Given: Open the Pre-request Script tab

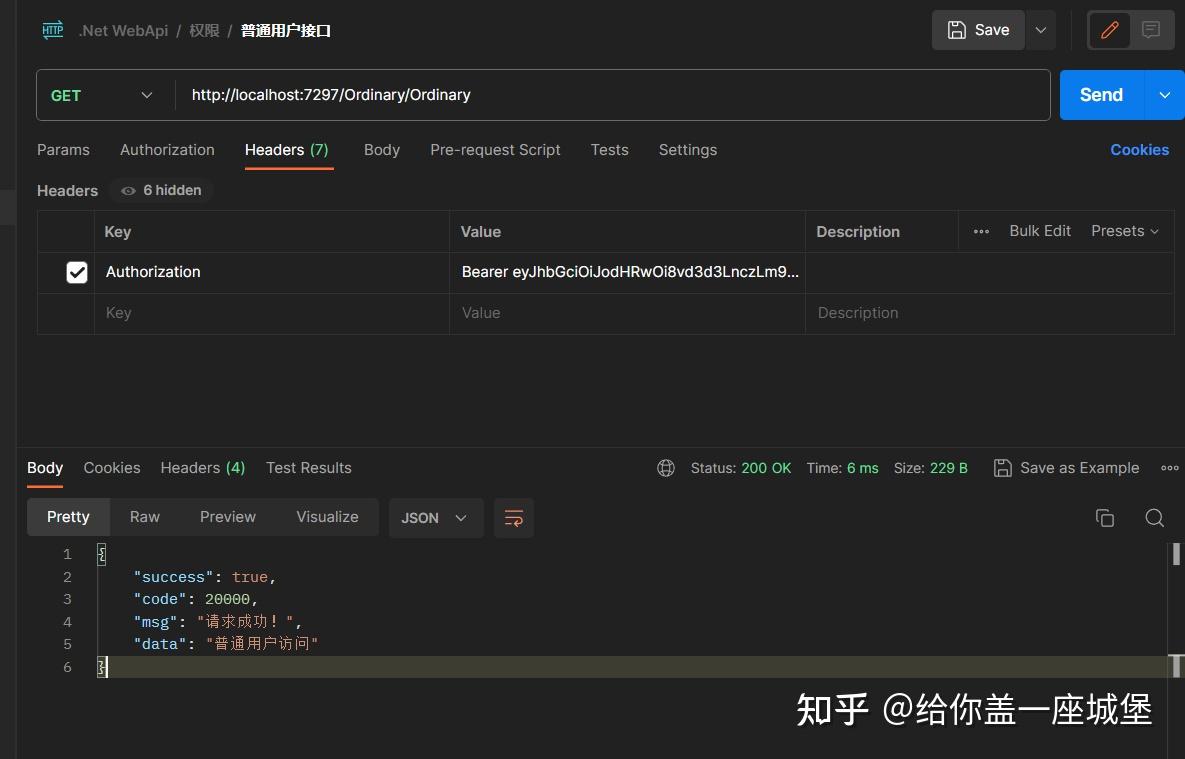Looking at the screenshot, I should click(x=495, y=150).
